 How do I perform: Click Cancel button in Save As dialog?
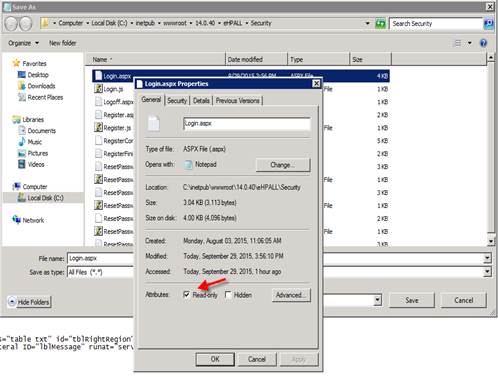[464, 300]
